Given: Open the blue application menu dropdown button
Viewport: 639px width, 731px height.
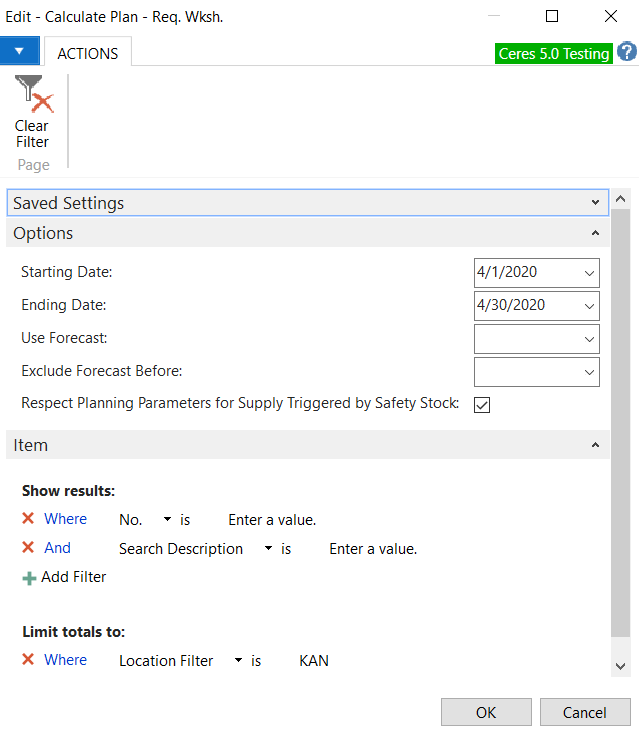Looking at the screenshot, I should pyautogui.click(x=20, y=51).
